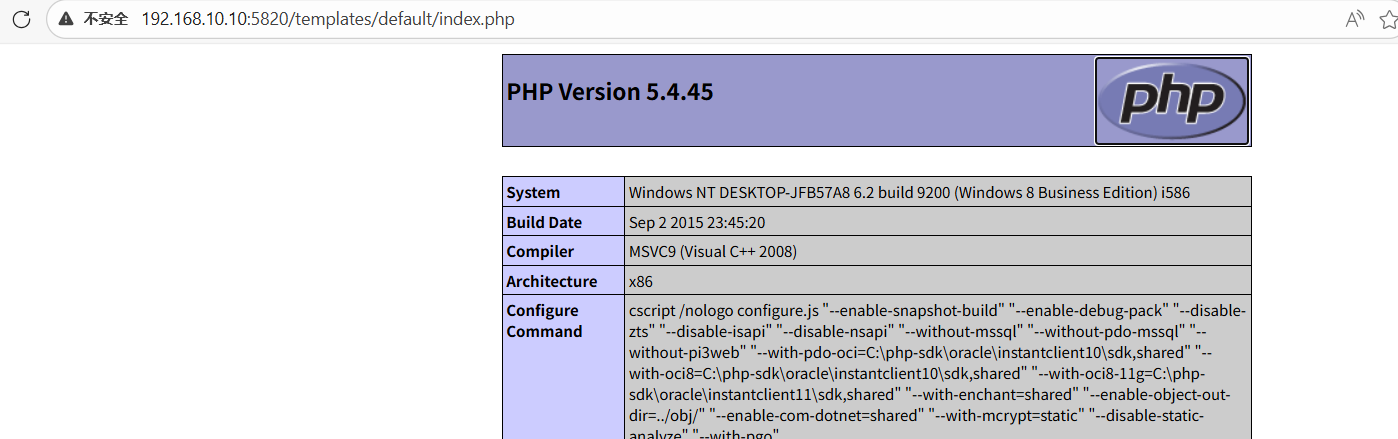The width and height of the screenshot is (1398, 439).
Task: Reload the current page
Action: (21, 19)
